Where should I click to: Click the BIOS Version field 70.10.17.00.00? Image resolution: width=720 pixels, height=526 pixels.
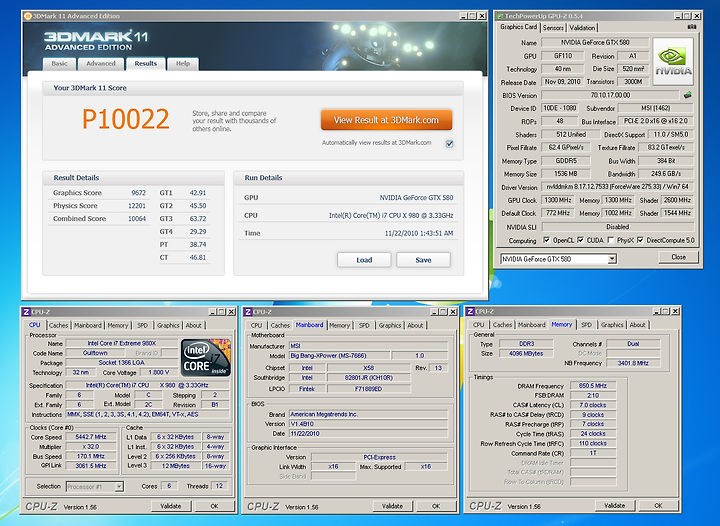tap(610, 95)
